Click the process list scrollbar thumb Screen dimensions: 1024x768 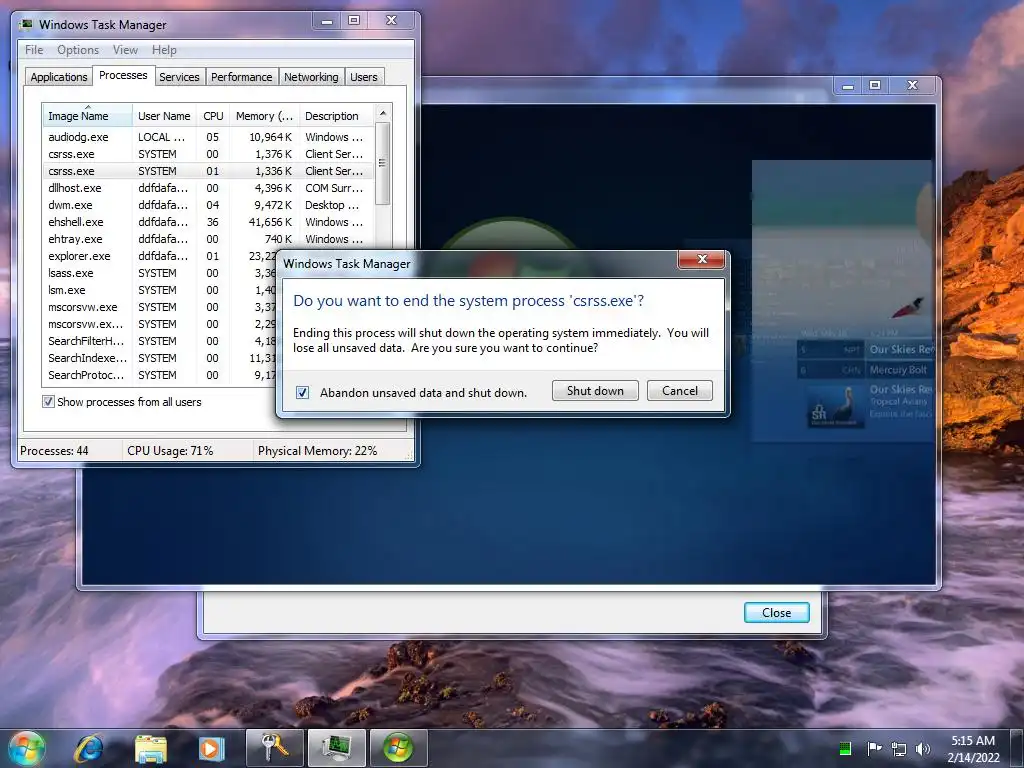383,163
